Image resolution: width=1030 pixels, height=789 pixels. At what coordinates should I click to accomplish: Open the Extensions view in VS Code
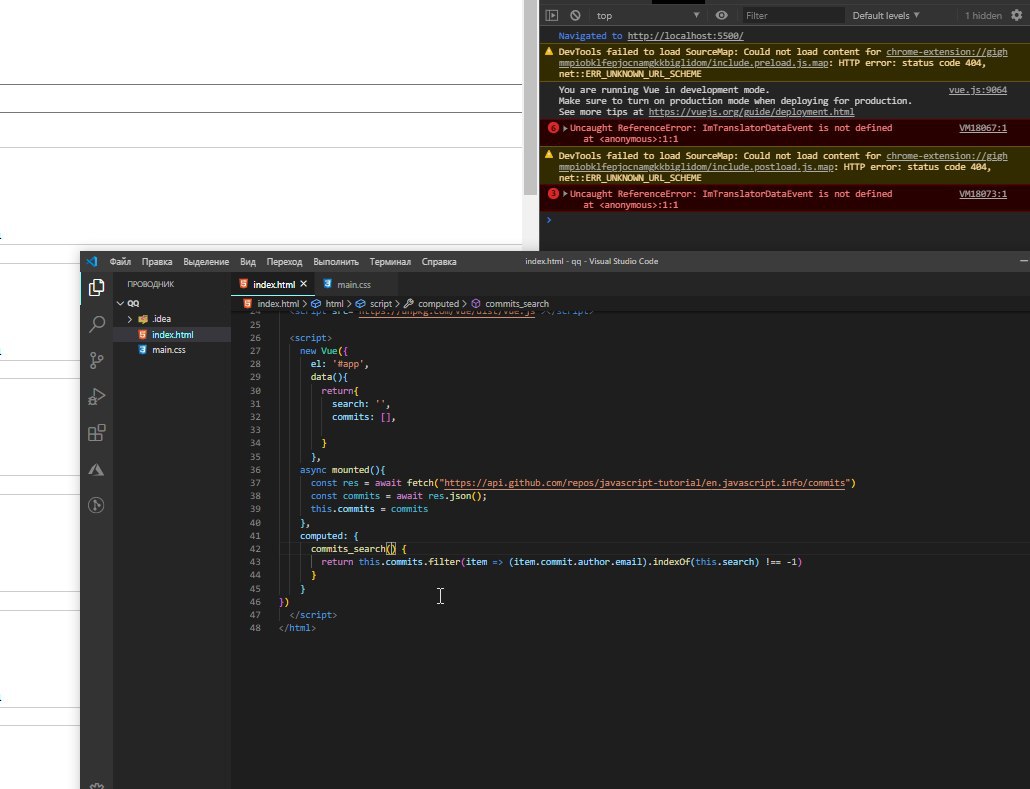(97, 433)
